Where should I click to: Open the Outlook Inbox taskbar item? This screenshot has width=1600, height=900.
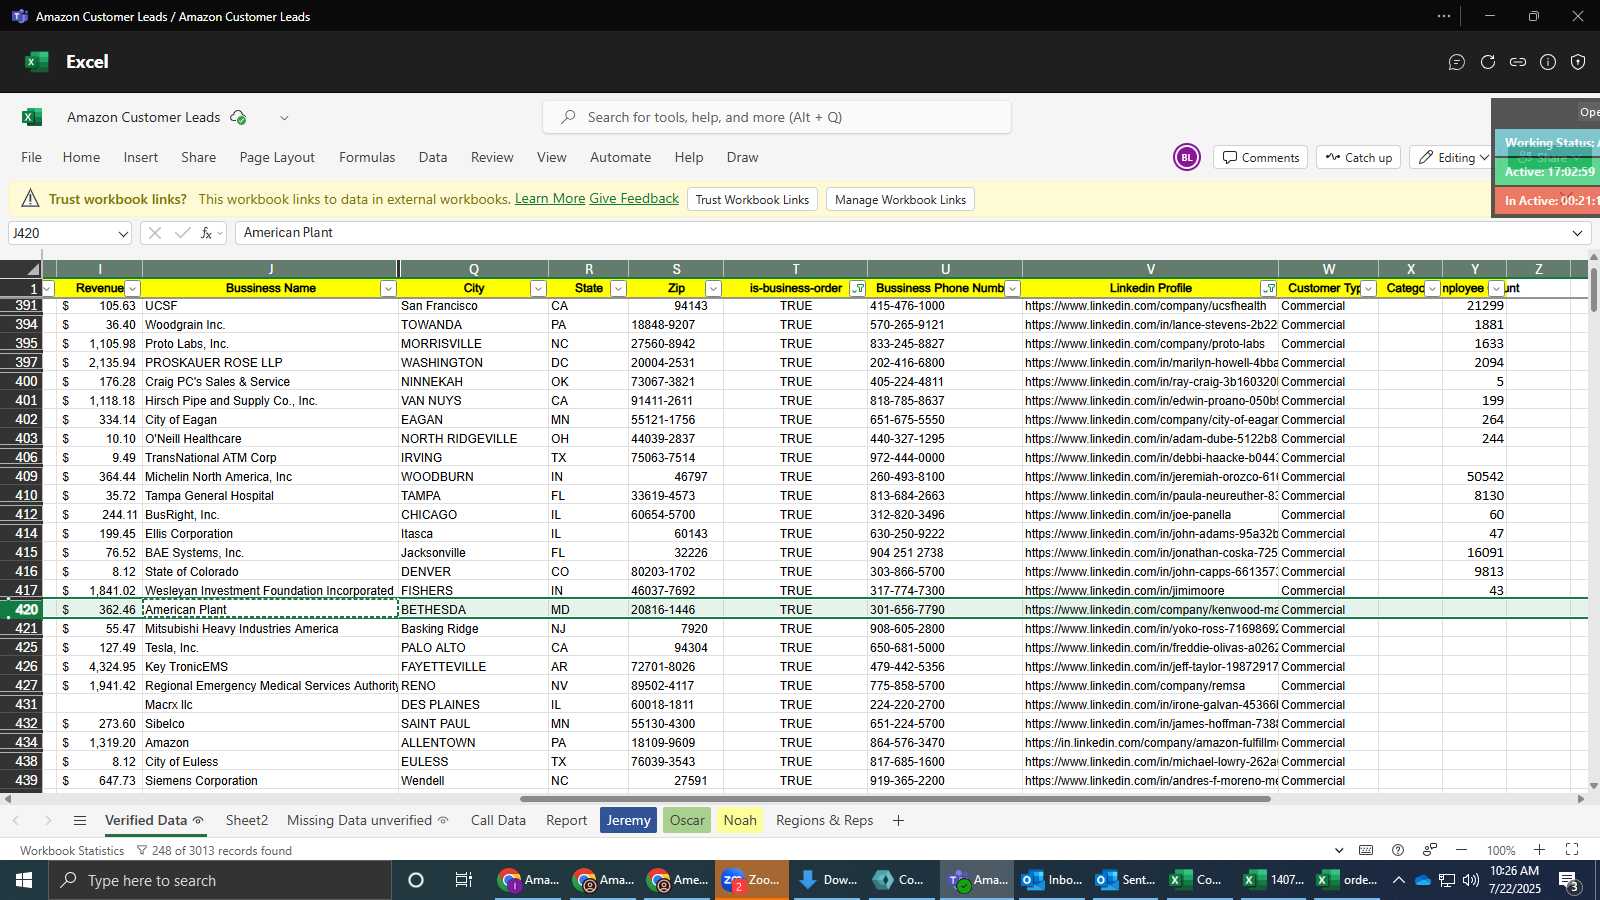tap(1052, 880)
